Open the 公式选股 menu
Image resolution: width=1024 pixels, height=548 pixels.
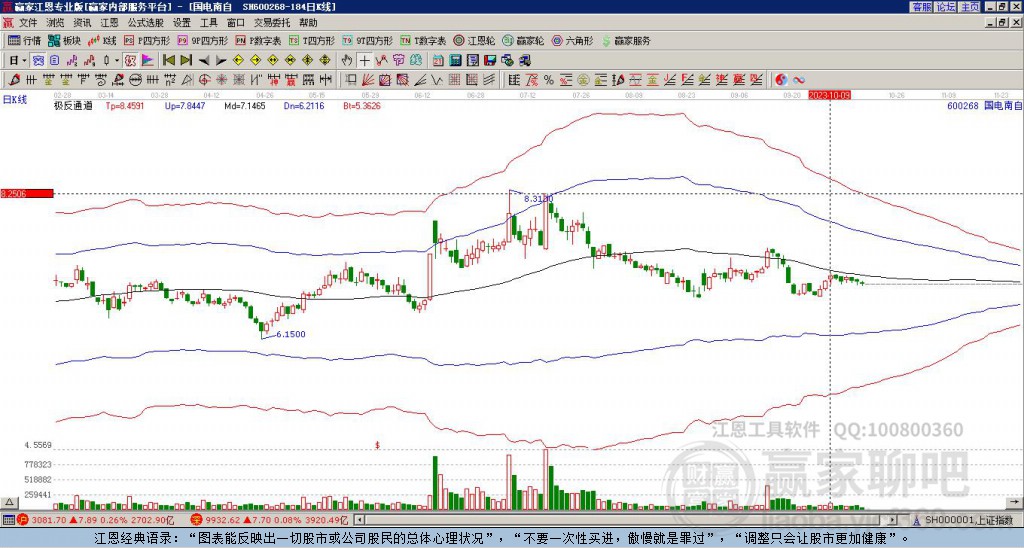146,23
